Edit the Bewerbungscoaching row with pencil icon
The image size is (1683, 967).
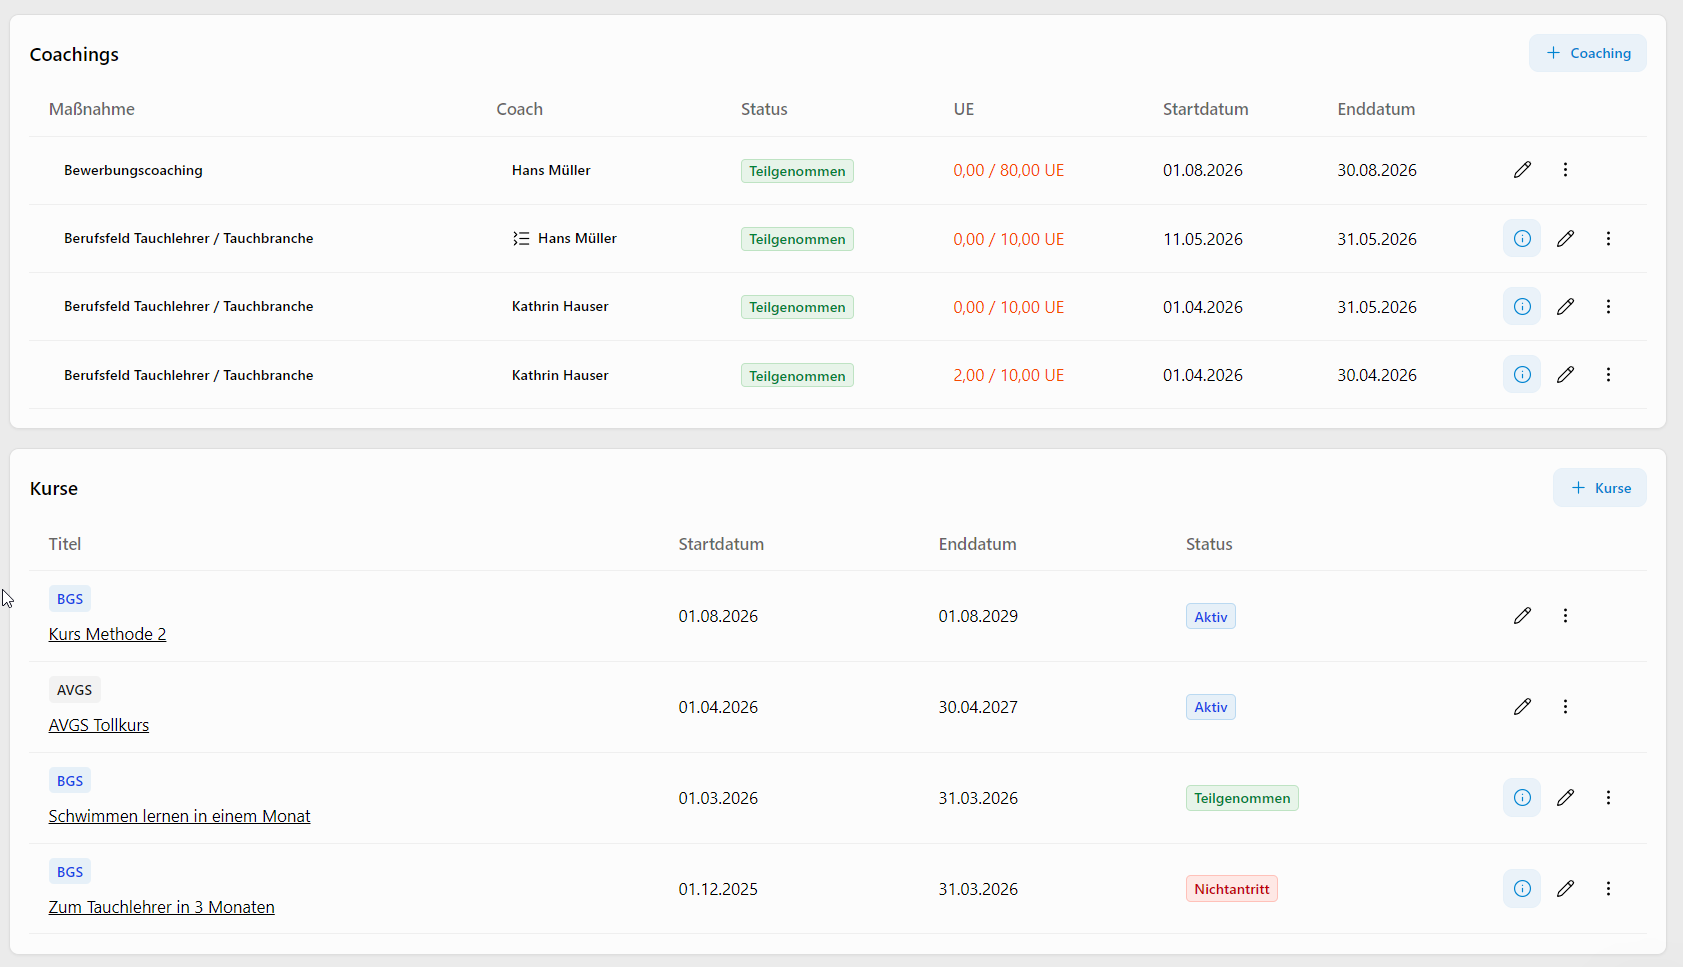pos(1522,170)
